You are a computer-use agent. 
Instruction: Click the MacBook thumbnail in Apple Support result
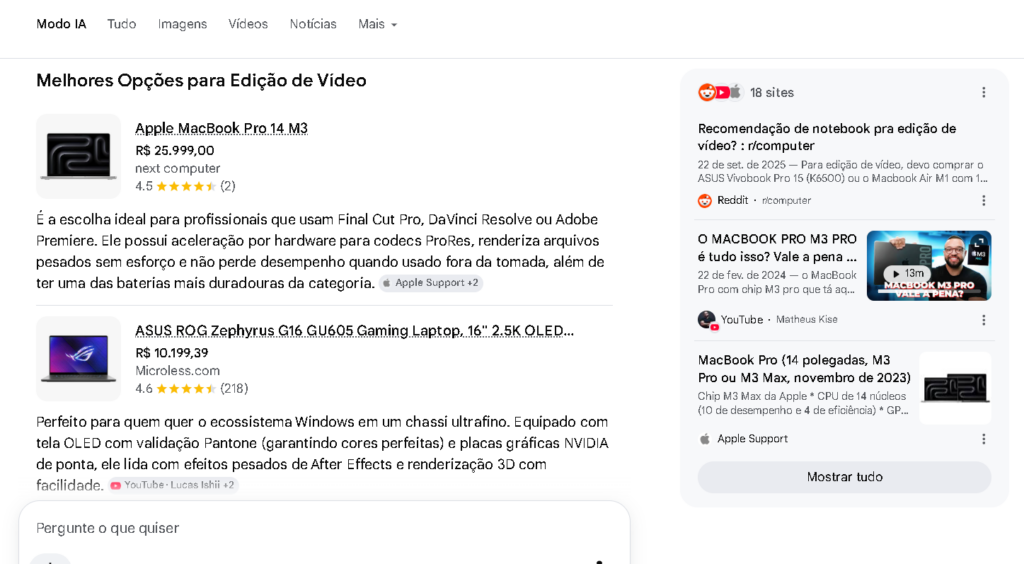955,388
